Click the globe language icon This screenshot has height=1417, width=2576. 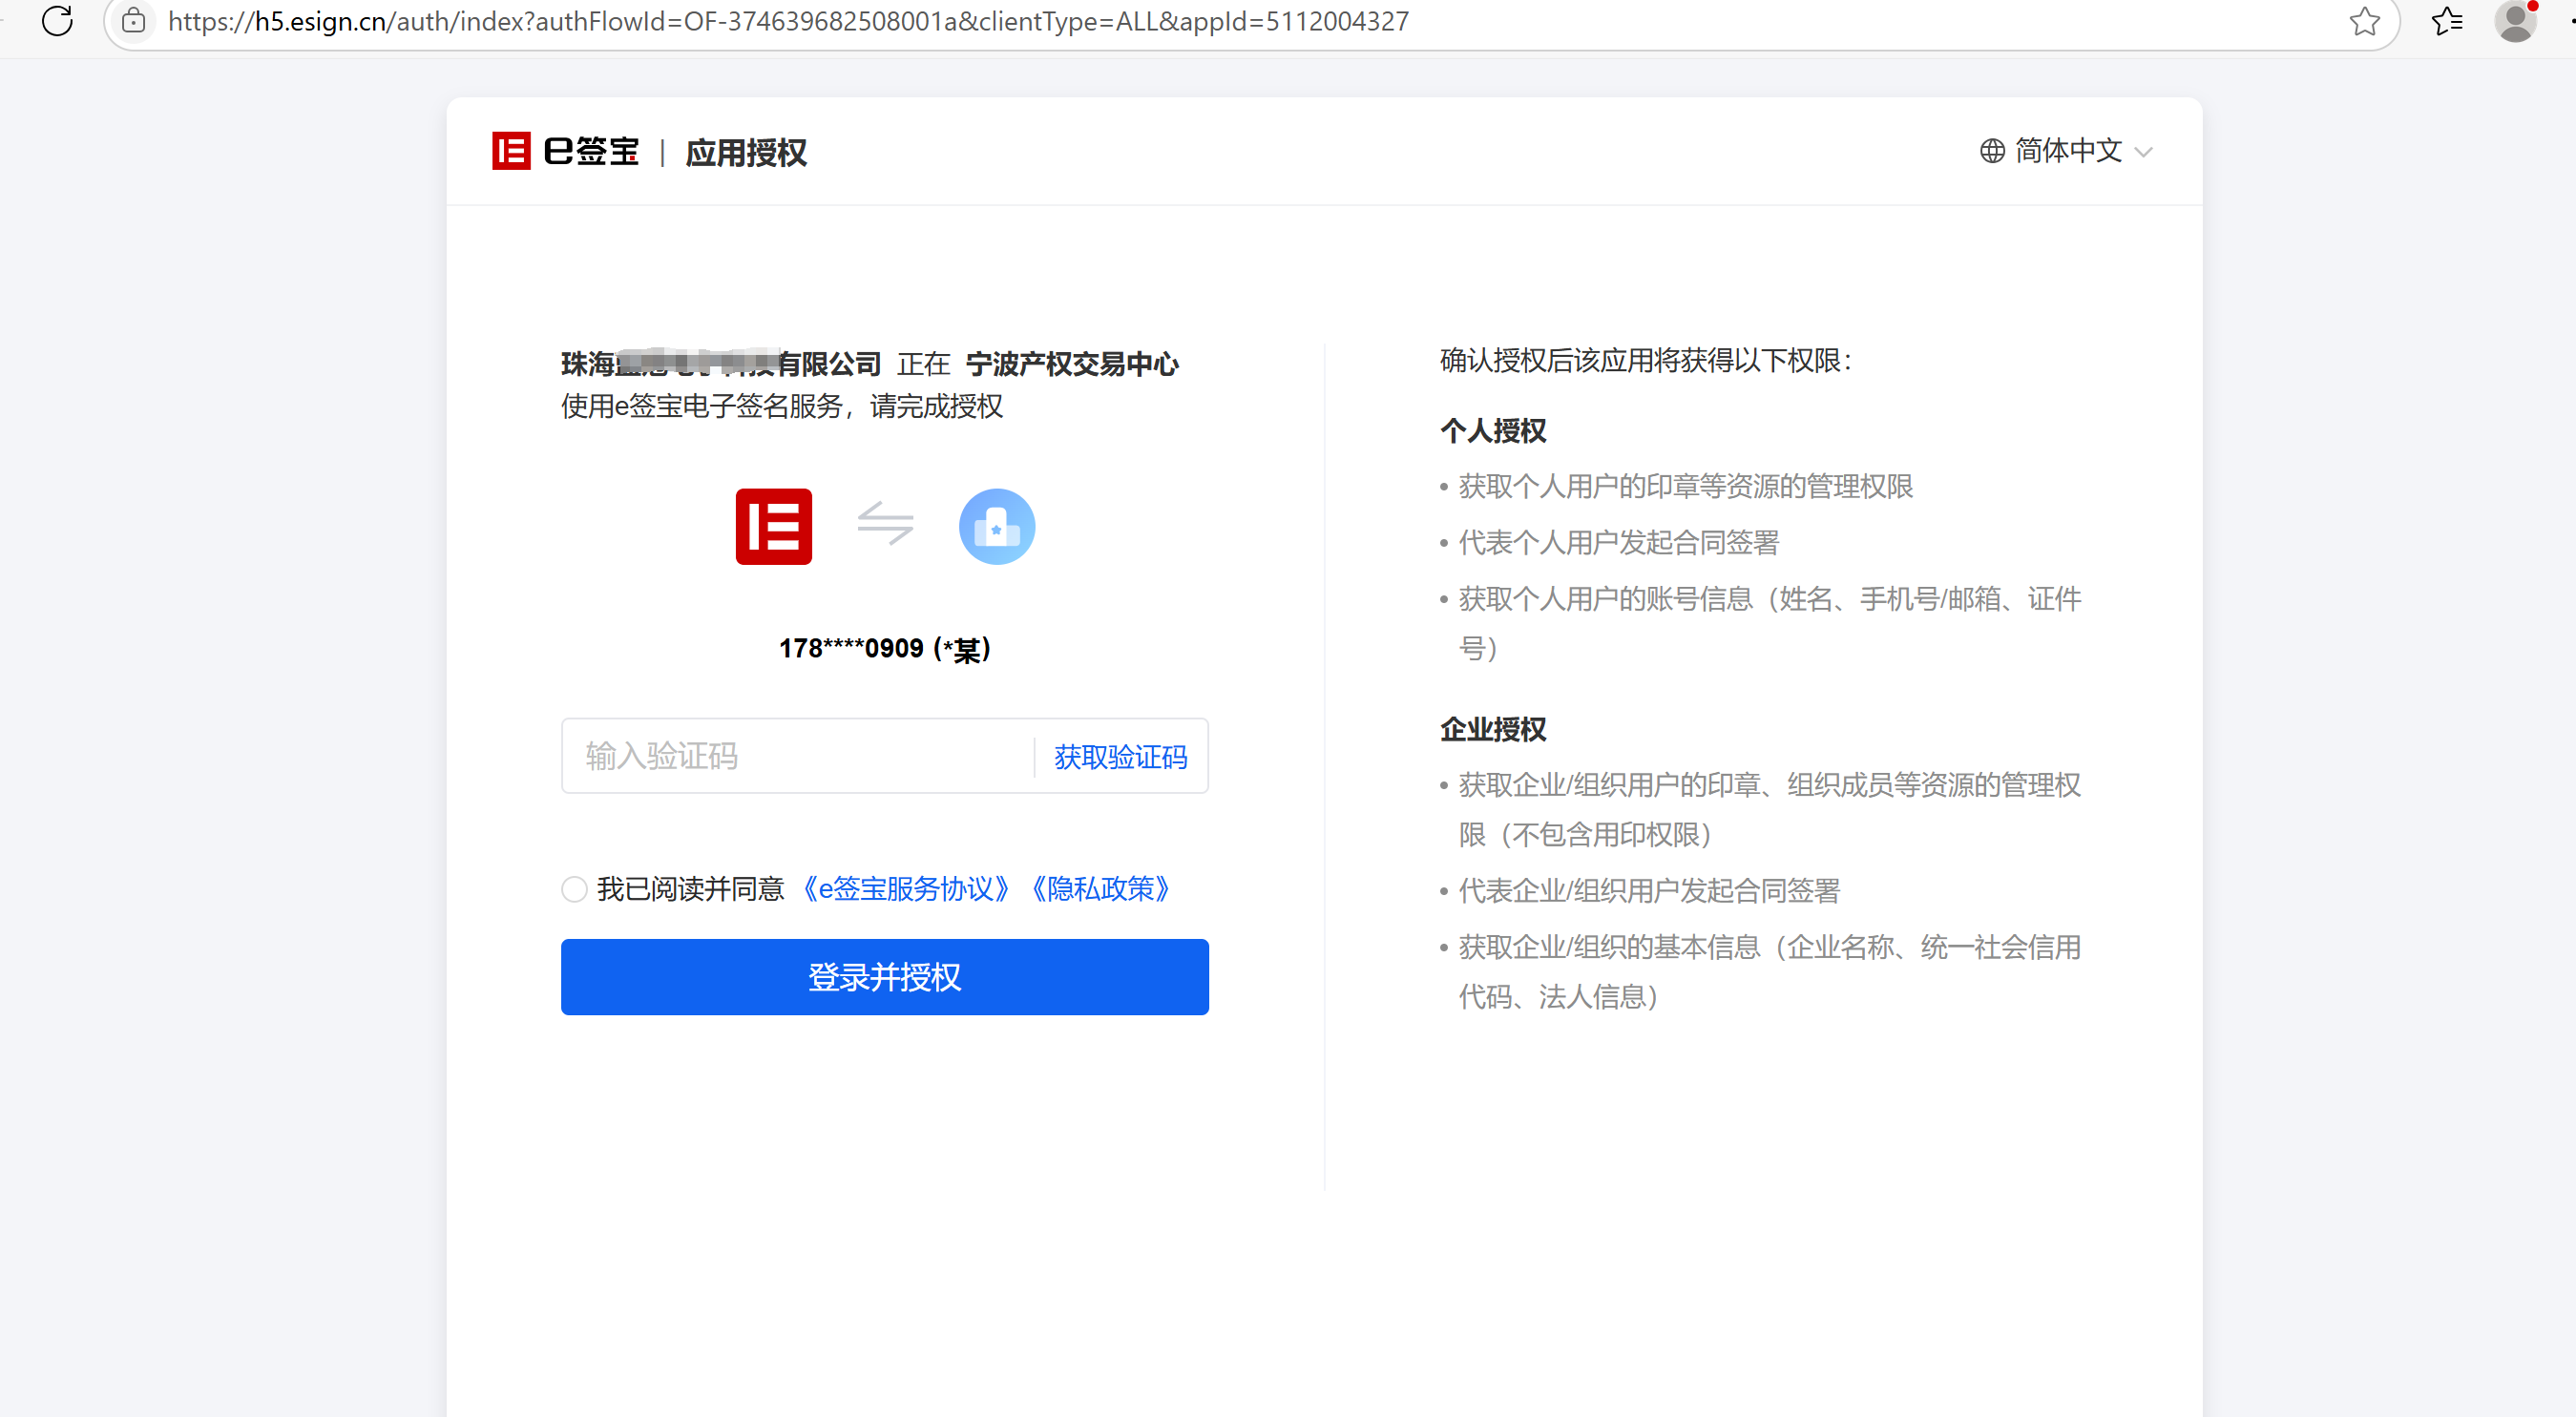pos(1992,151)
